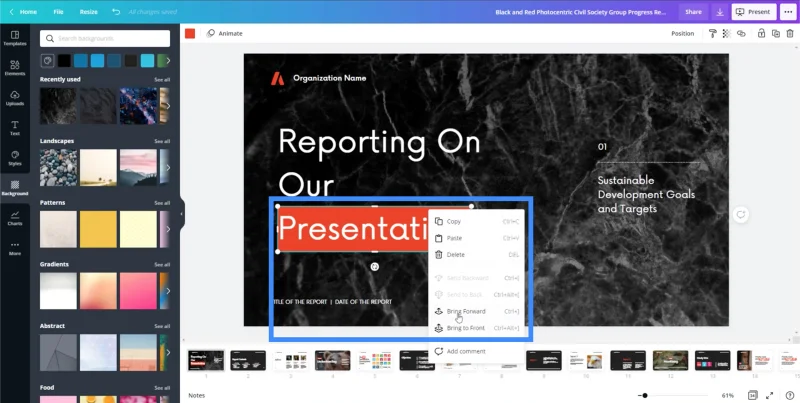Expand more color swatches with arrow

click(x=168, y=61)
